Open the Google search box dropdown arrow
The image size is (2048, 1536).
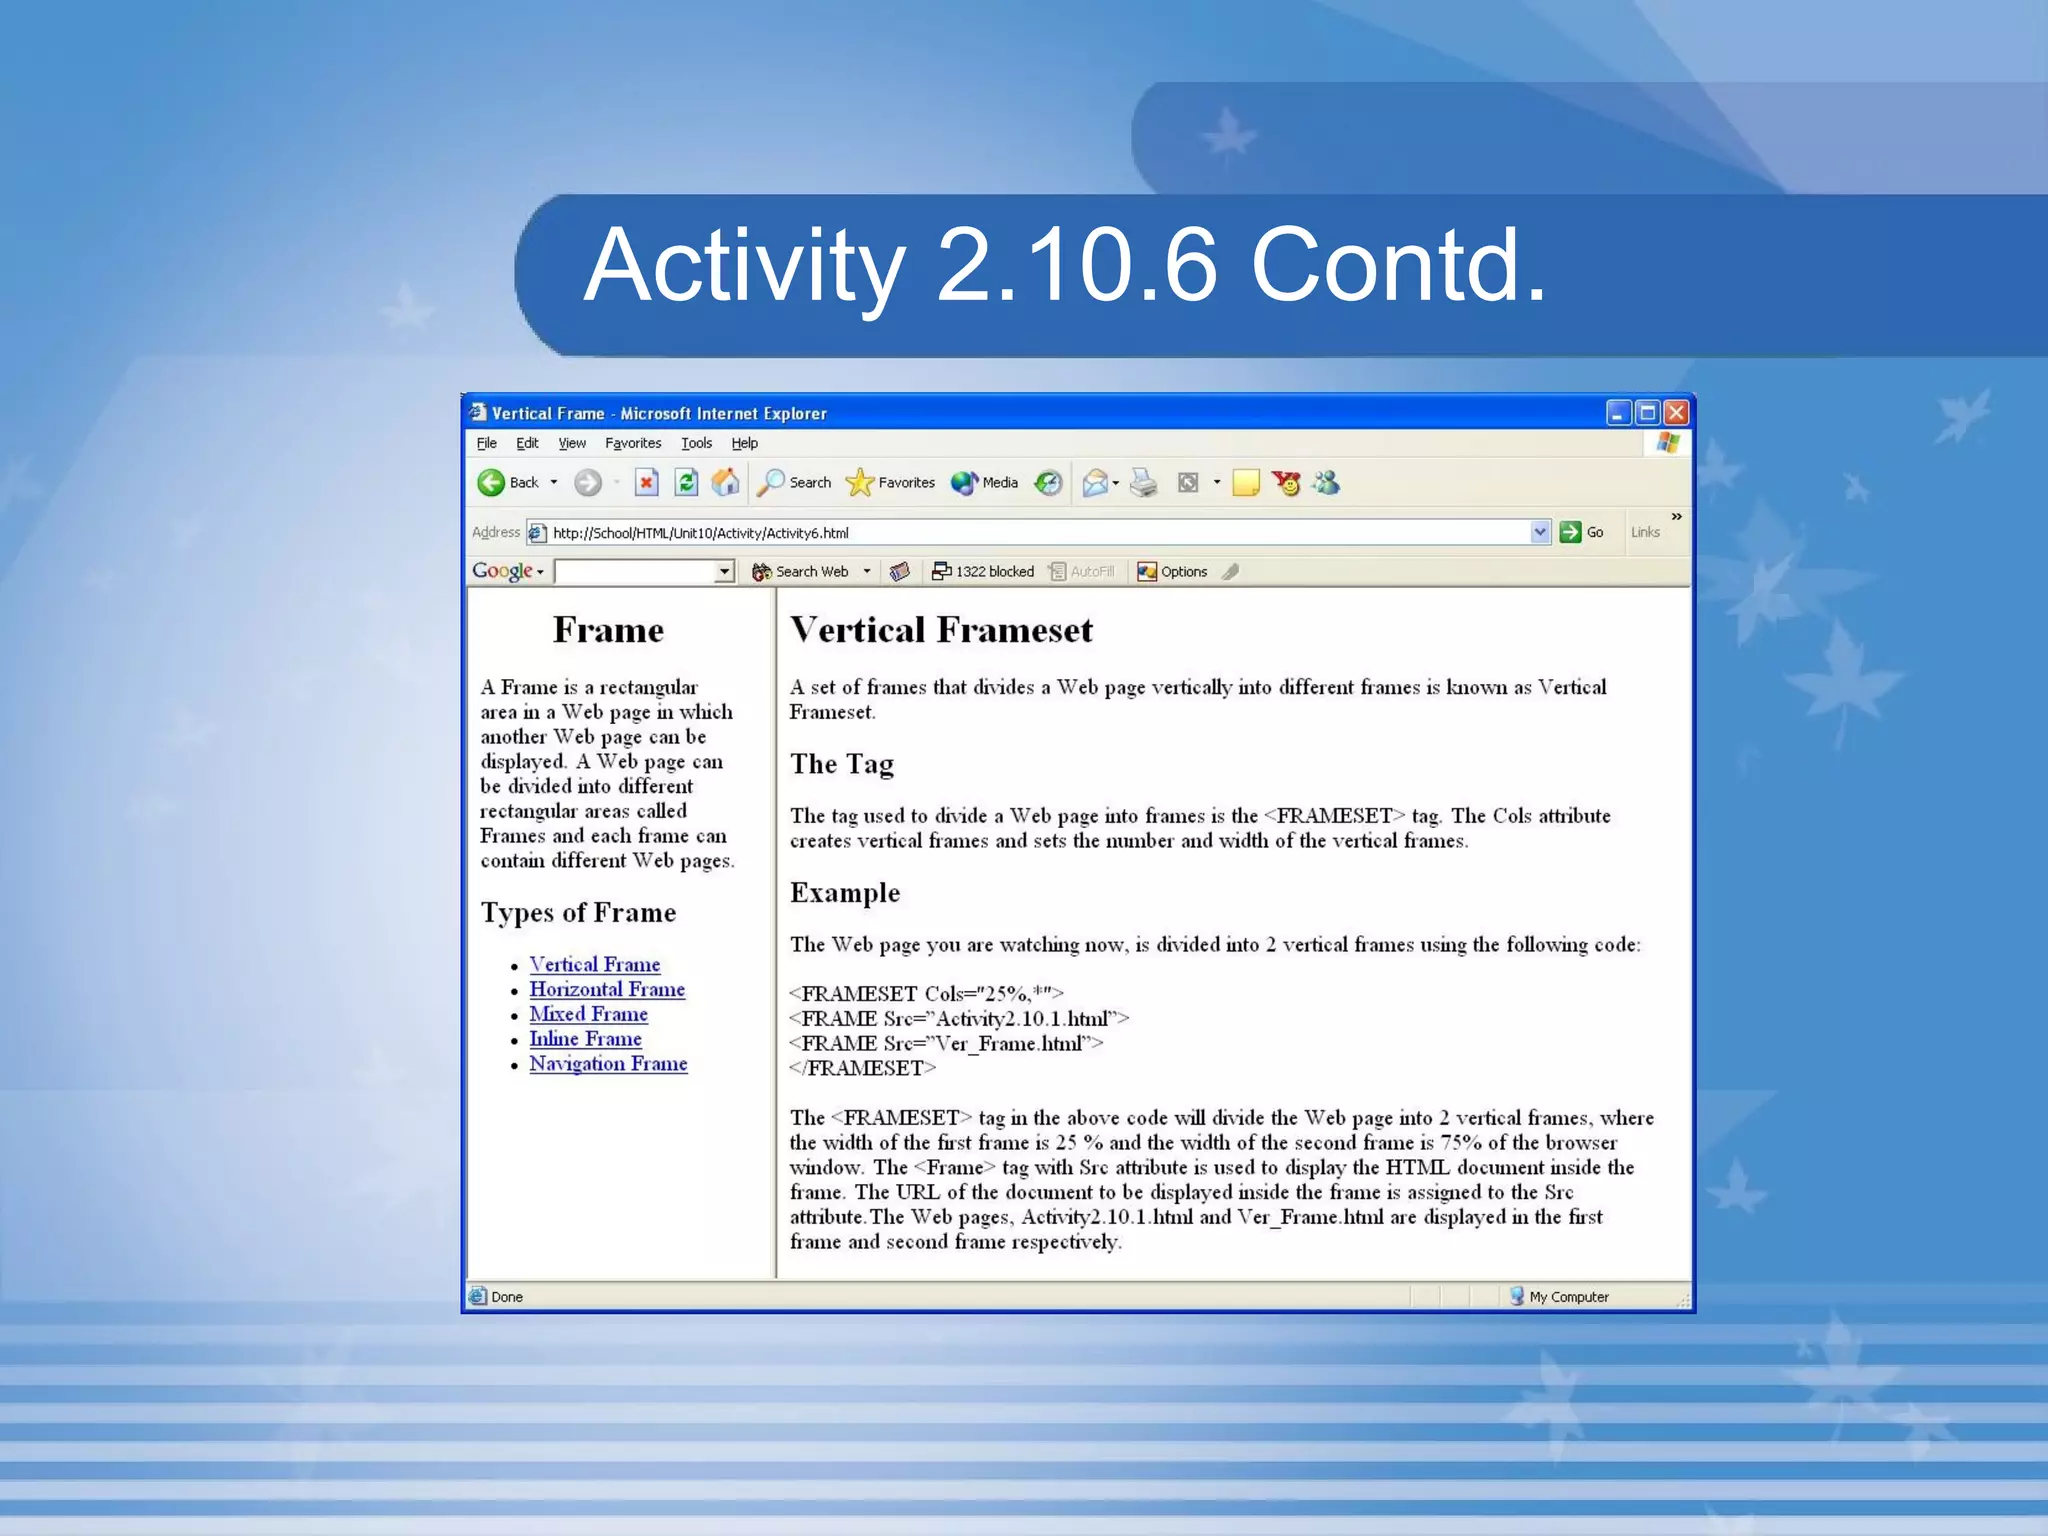pyautogui.click(x=725, y=571)
